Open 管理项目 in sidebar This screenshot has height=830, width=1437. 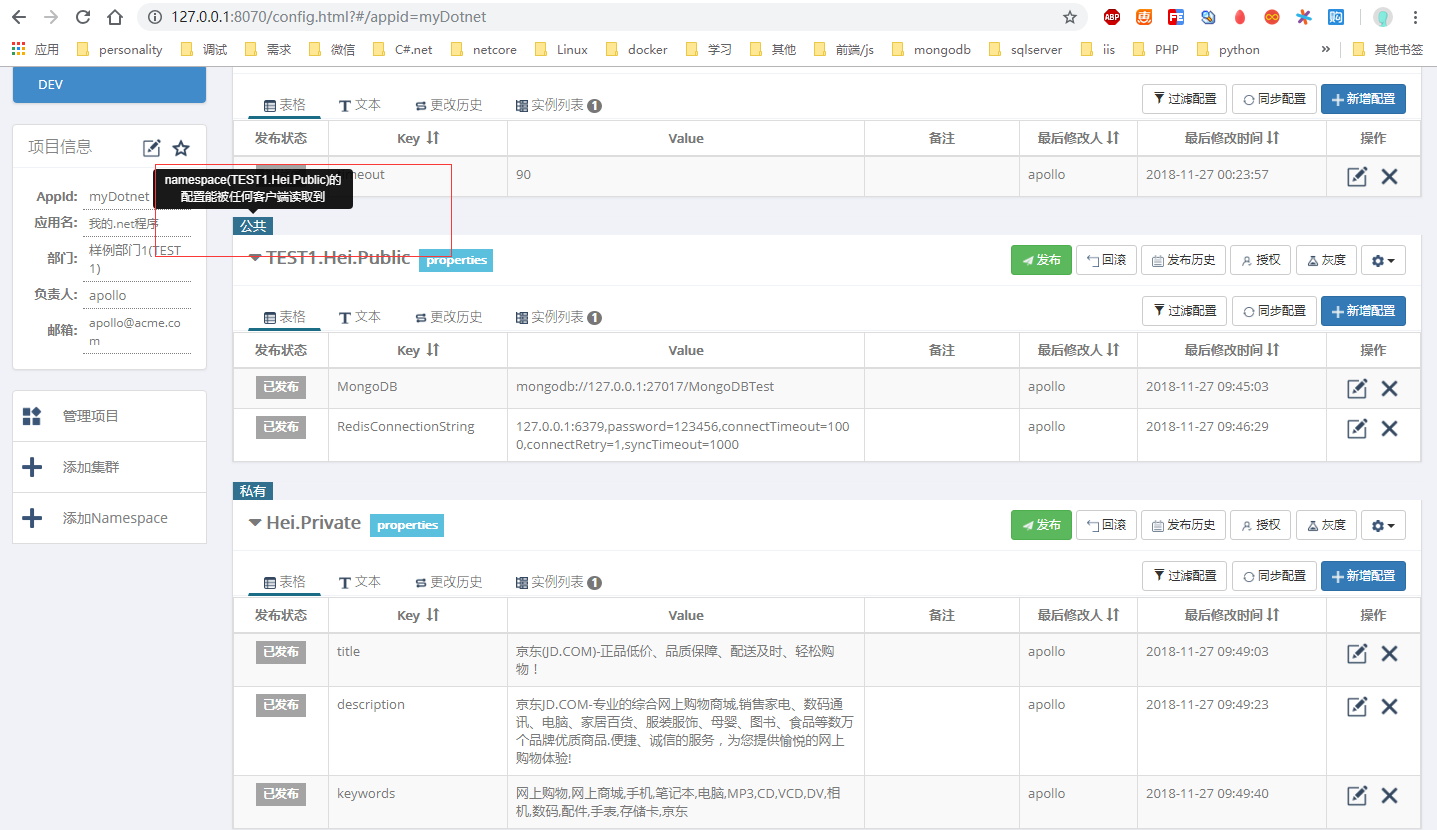point(109,416)
